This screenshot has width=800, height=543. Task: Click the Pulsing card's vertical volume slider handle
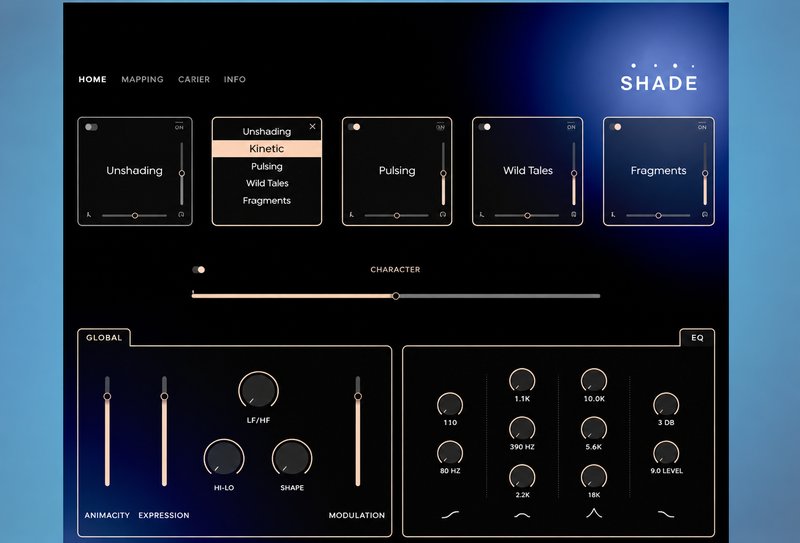(443, 174)
